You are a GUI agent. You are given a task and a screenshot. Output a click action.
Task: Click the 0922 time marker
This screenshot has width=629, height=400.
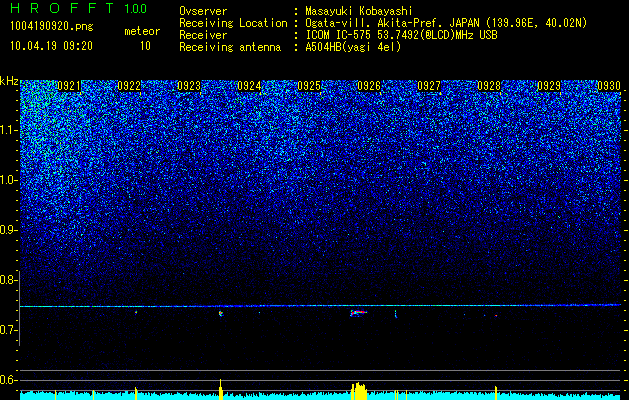tap(129, 86)
